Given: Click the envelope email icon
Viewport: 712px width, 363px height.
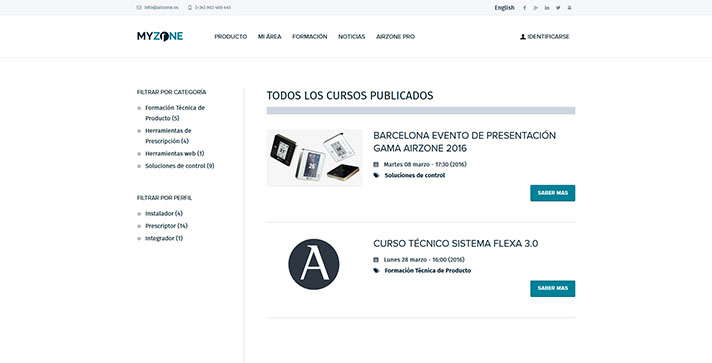Looking at the screenshot, I should [x=139, y=8].
